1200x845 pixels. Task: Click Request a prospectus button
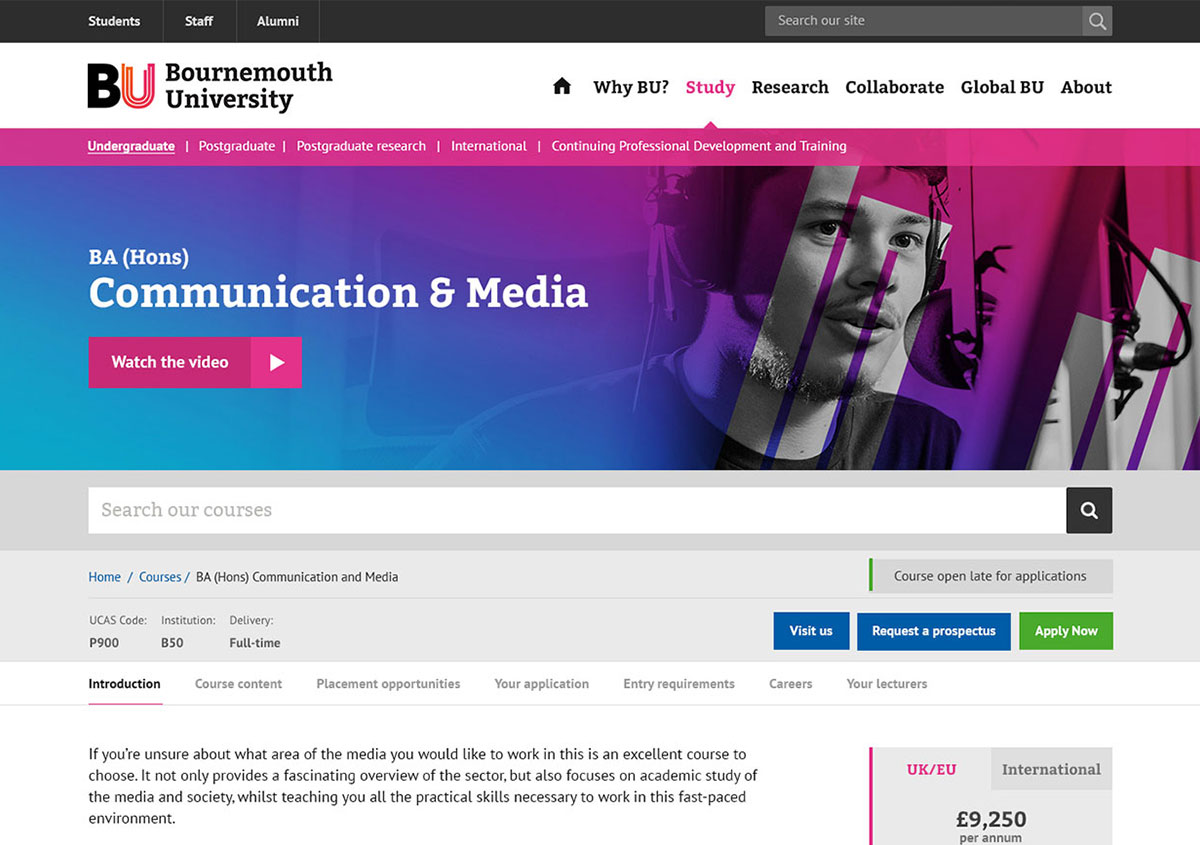point(933,631)
